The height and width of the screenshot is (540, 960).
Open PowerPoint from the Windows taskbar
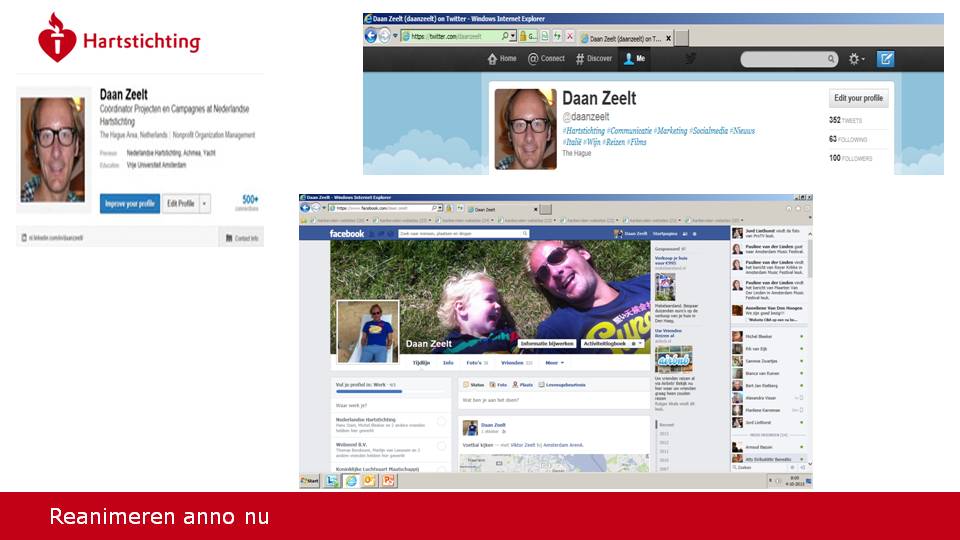tap(389, 481)
